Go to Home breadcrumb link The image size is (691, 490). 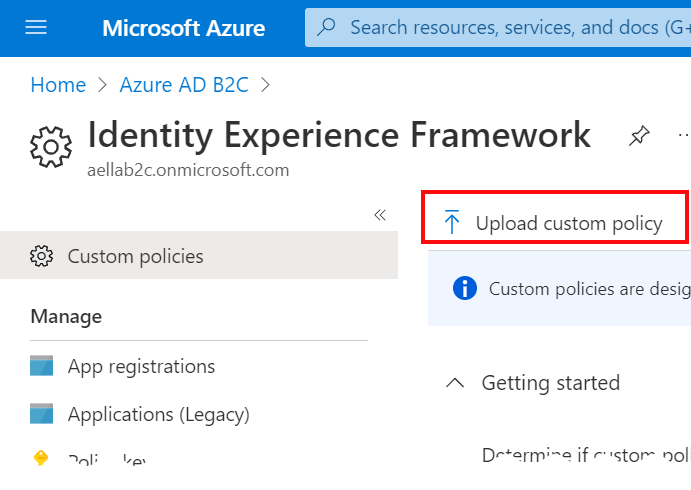click(58, 85)
